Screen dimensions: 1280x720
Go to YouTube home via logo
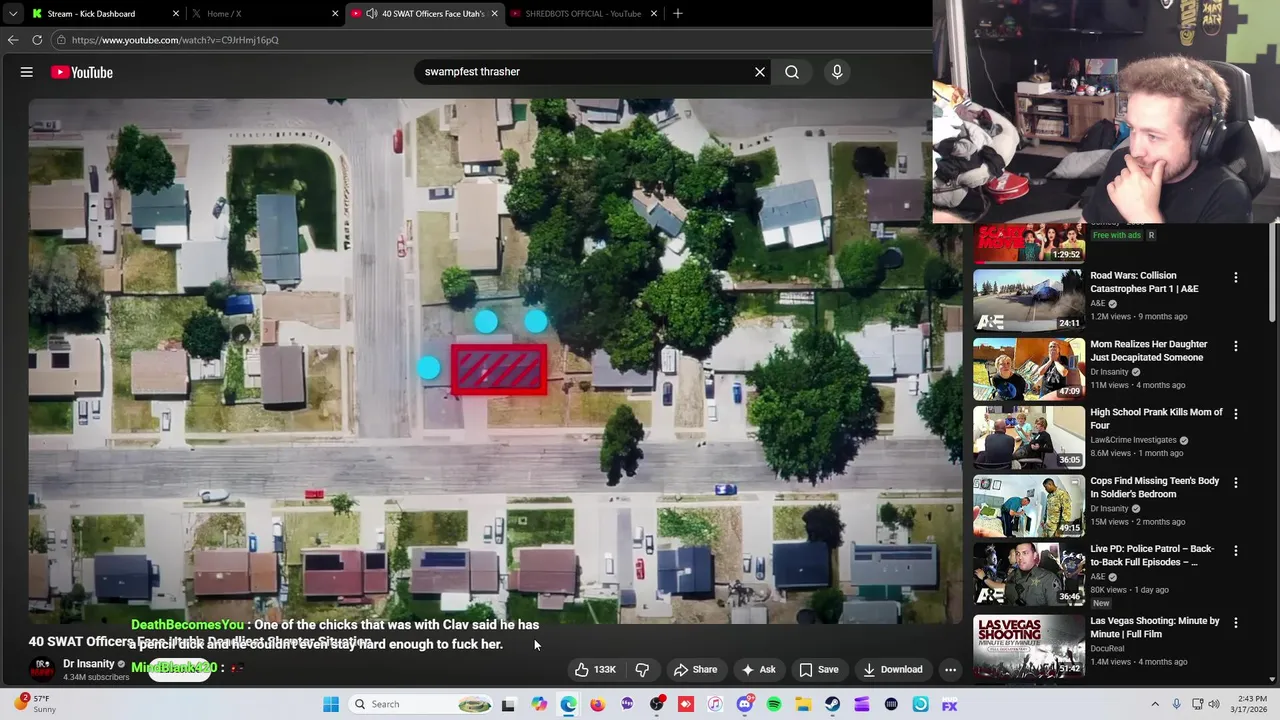(82, 72)
